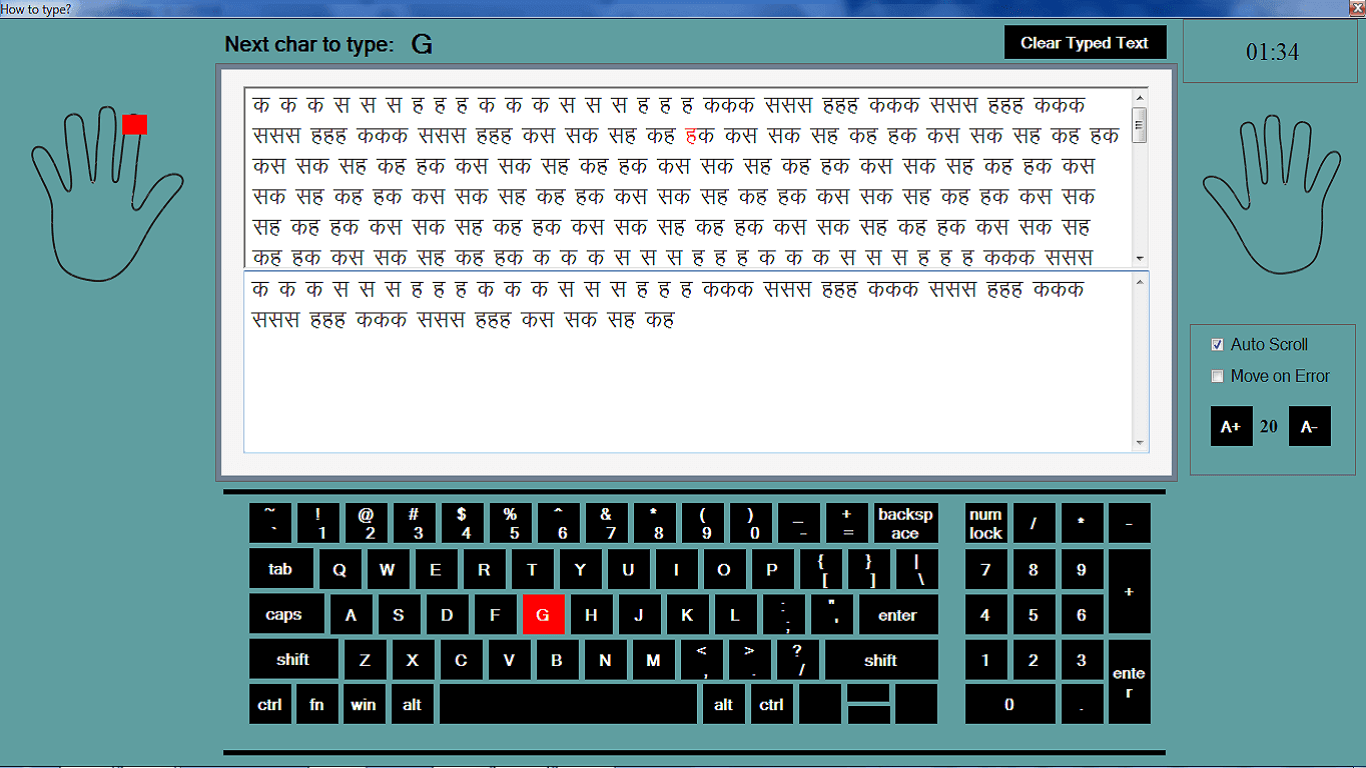1366x768 pixels.
Task: Enable the Move on Error checkbox
Action: click(x=1217, y=377)
